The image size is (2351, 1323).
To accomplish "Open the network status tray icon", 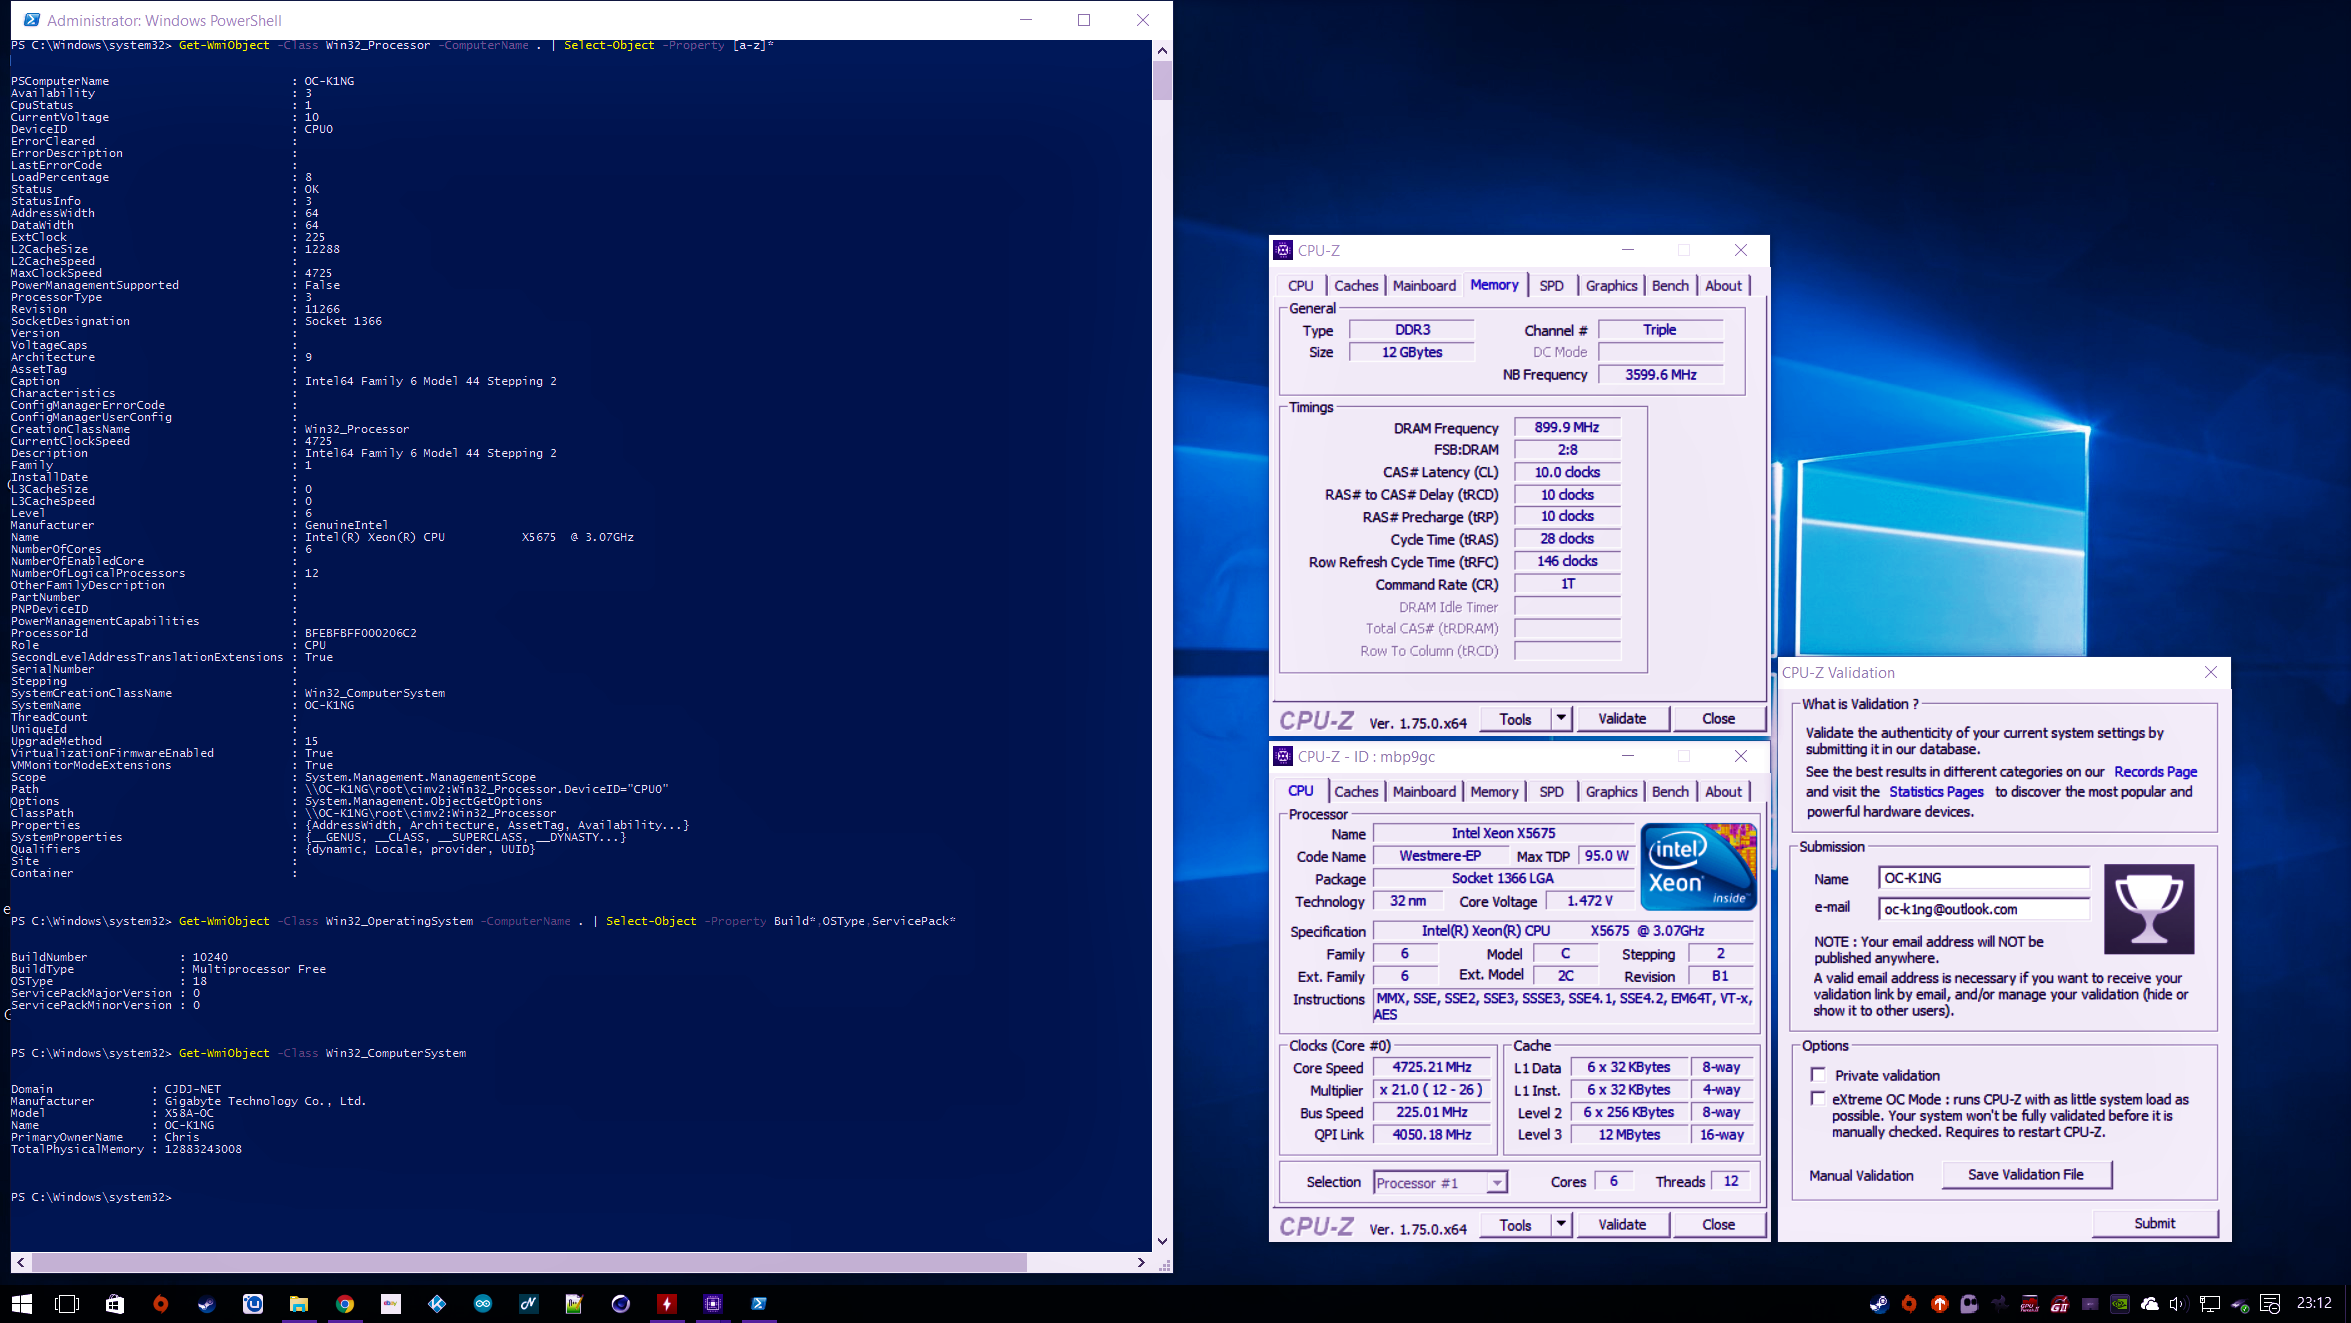I will click(x=2210, y=1303).
